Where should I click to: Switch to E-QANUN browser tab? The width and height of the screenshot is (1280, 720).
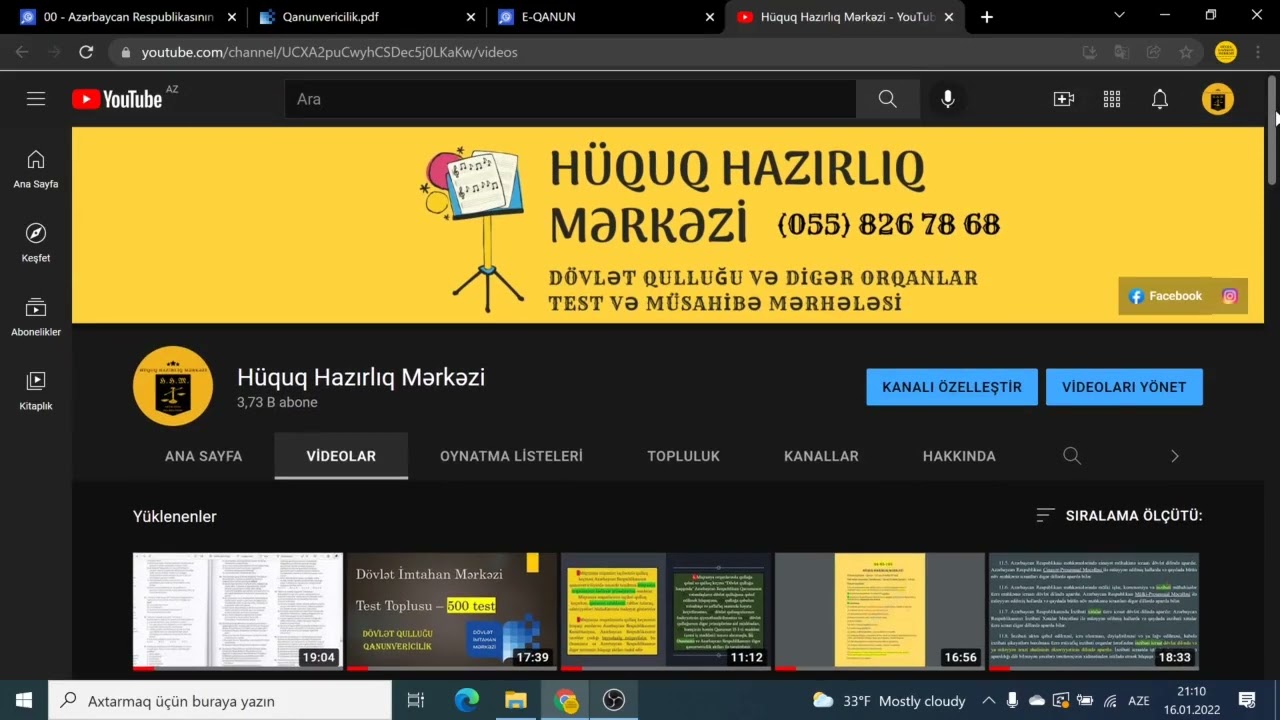605,17
